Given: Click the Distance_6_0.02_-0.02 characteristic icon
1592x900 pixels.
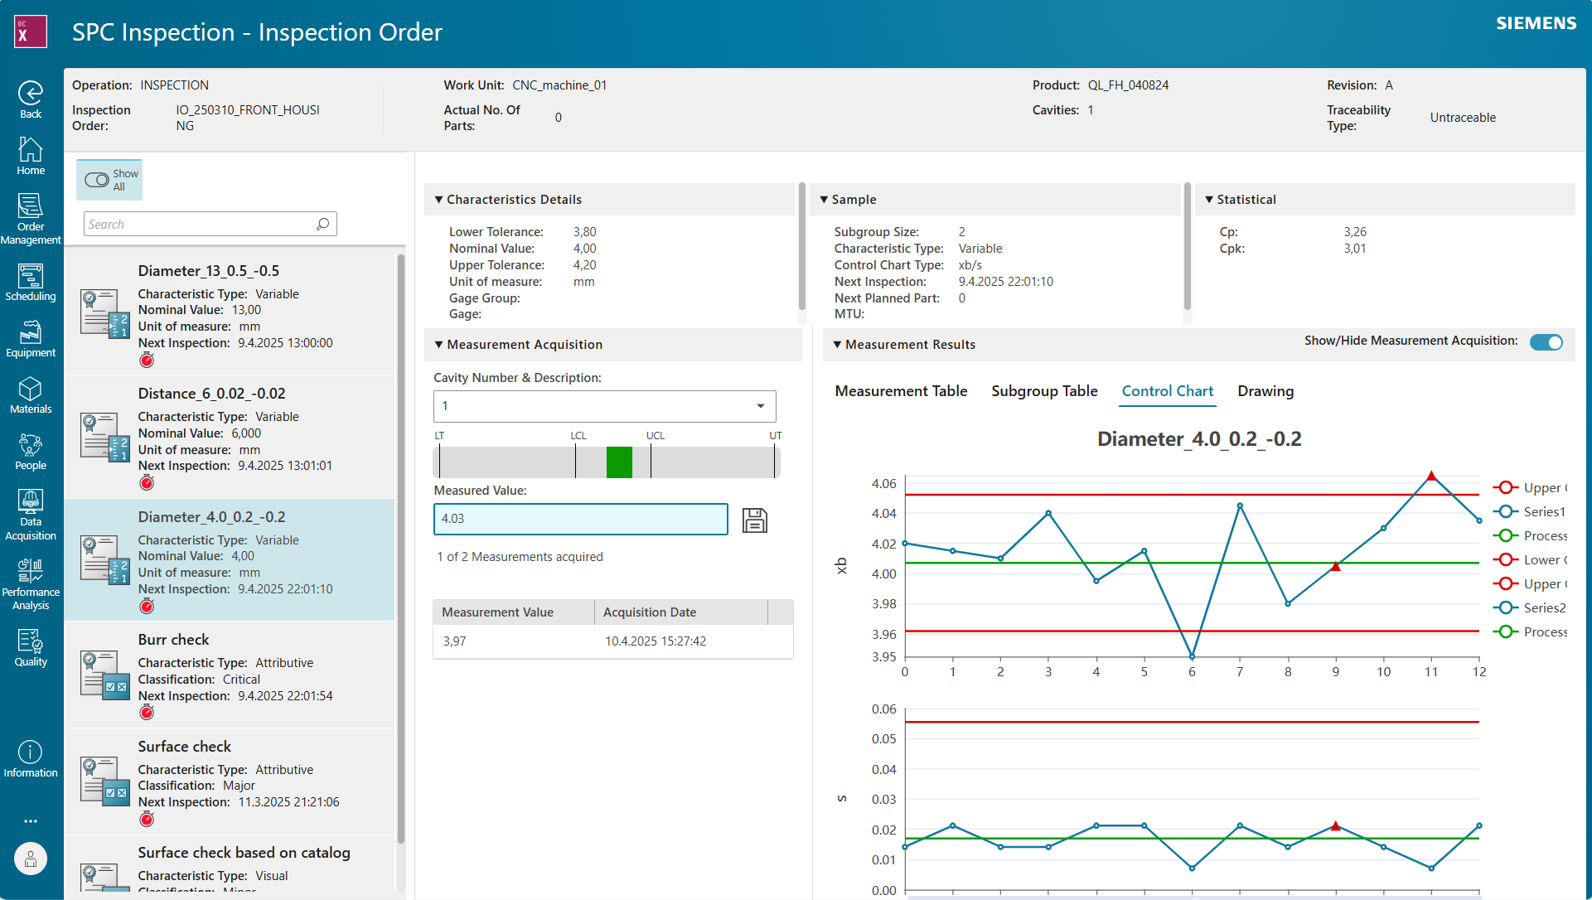Looking at the screenshot, I should click(105, 436).
